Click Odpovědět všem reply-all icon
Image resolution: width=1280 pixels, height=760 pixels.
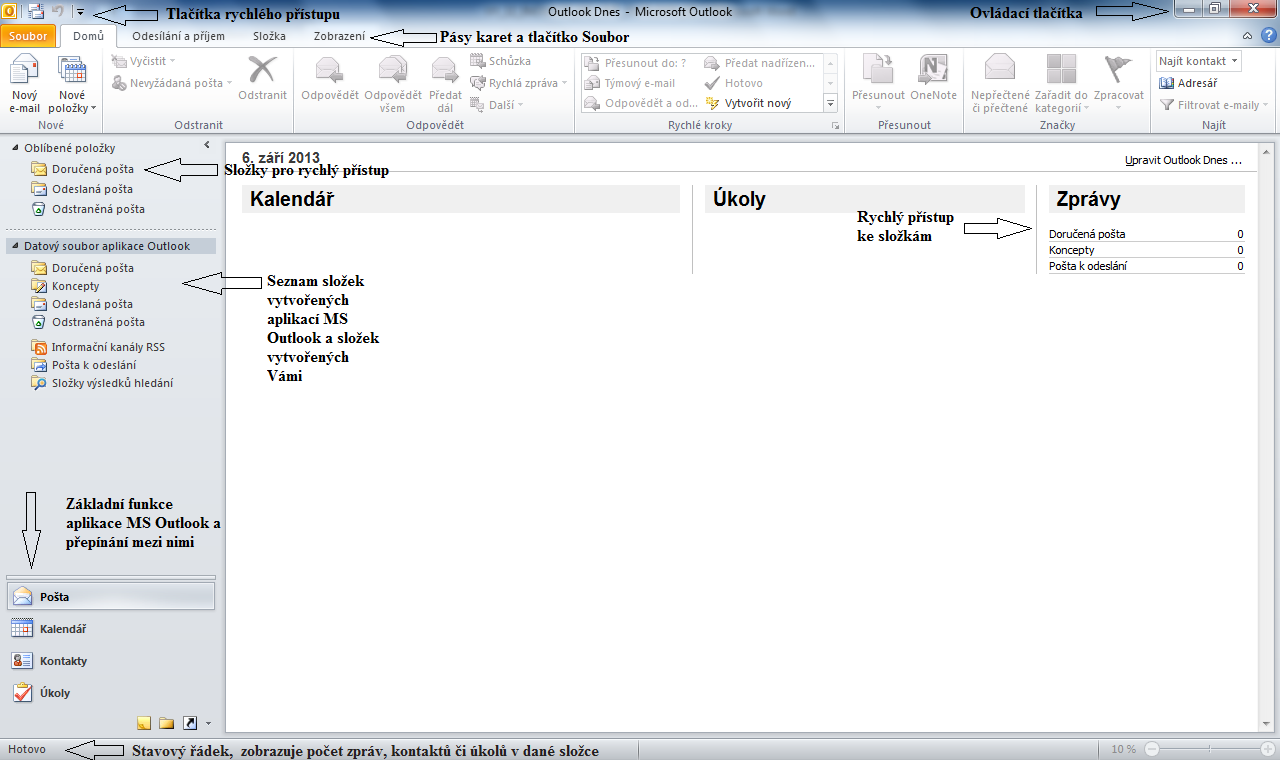pos(393,84)
